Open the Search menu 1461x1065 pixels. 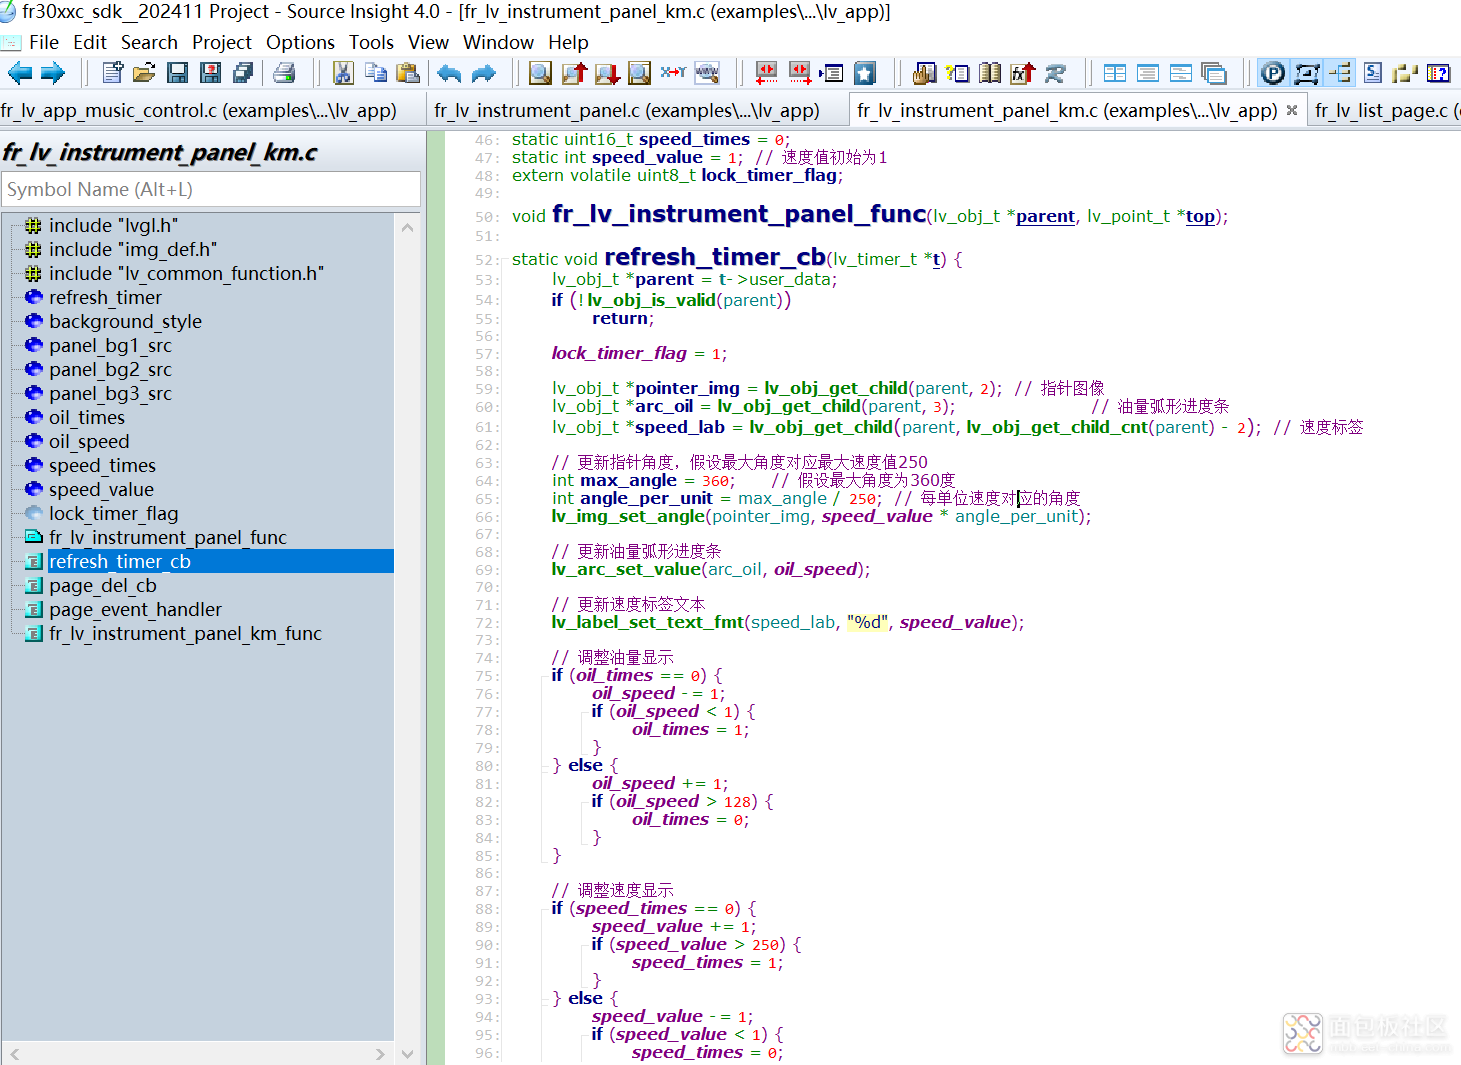(x=149, y=42)
